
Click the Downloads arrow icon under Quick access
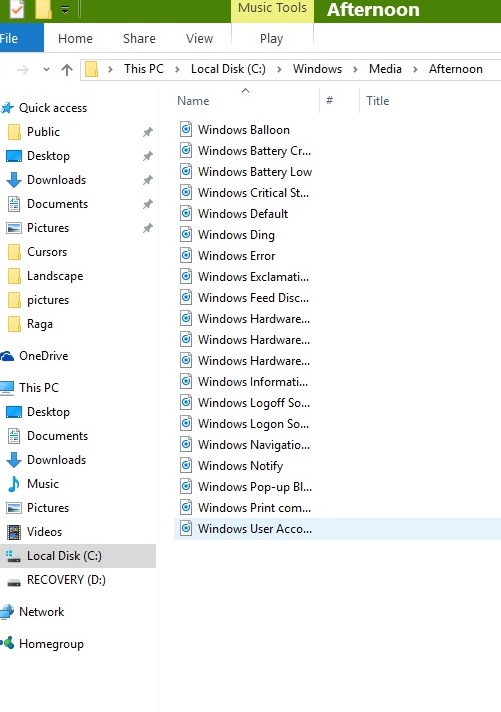coord(14,180)
